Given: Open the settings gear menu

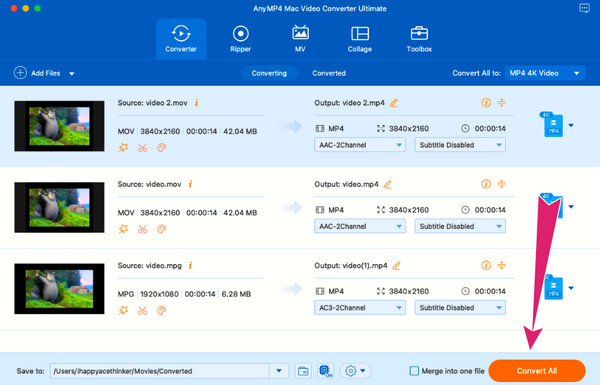Looking at the screenshot, I should coord(355,370).
